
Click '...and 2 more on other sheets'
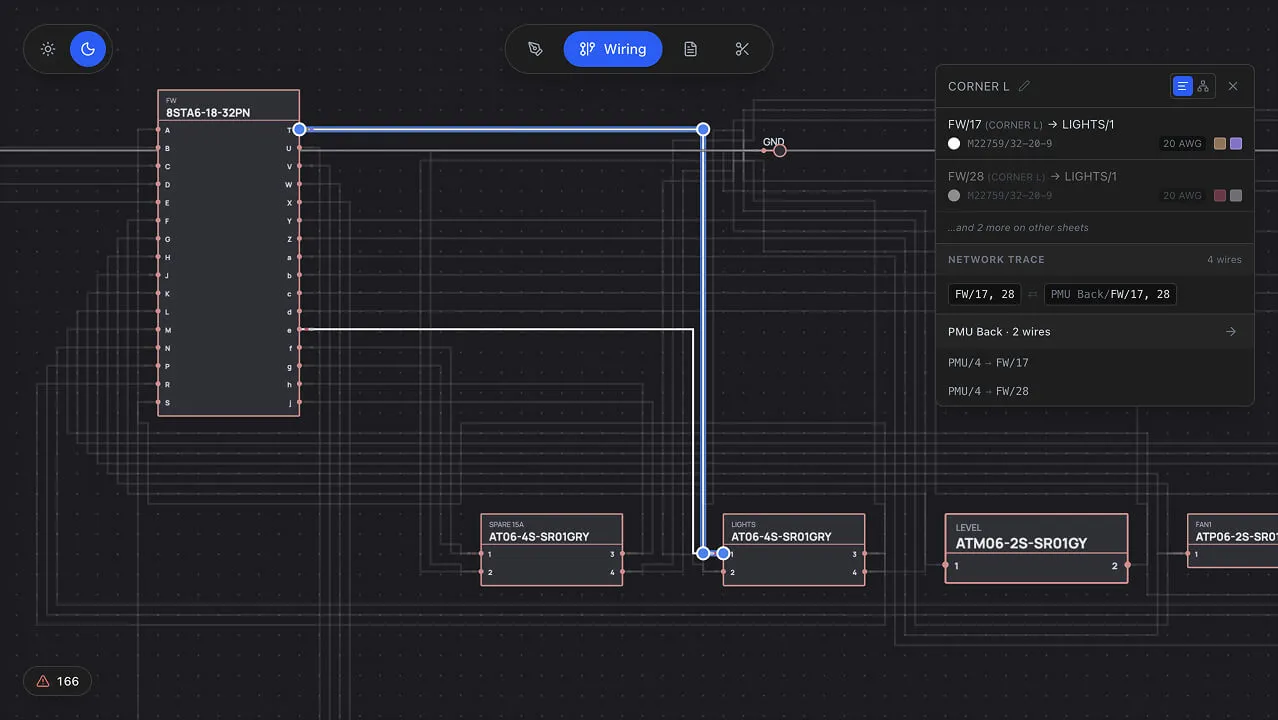click(x=1018, y=228)
